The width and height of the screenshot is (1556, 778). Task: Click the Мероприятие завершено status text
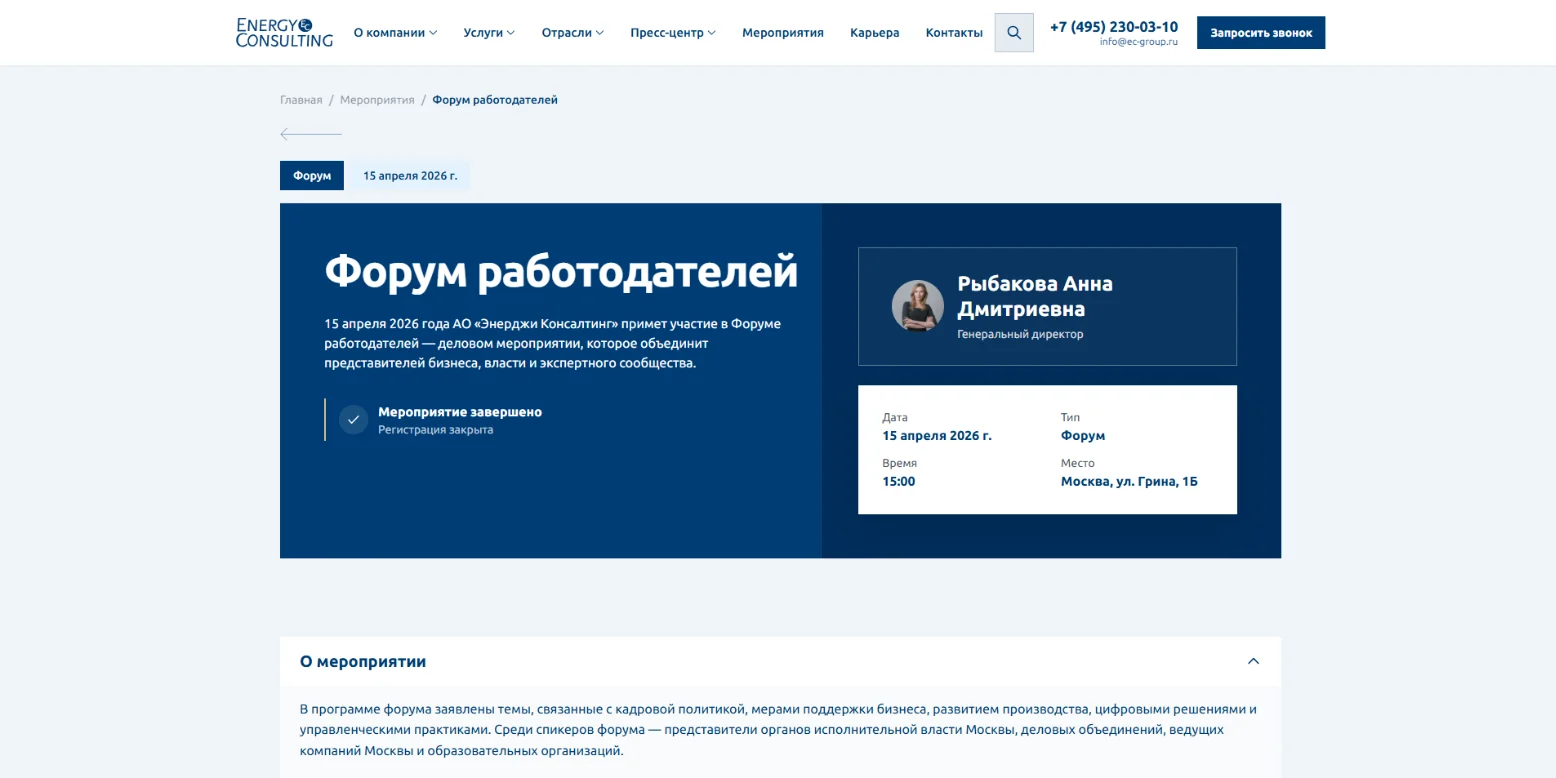click(x=460, y=412)
